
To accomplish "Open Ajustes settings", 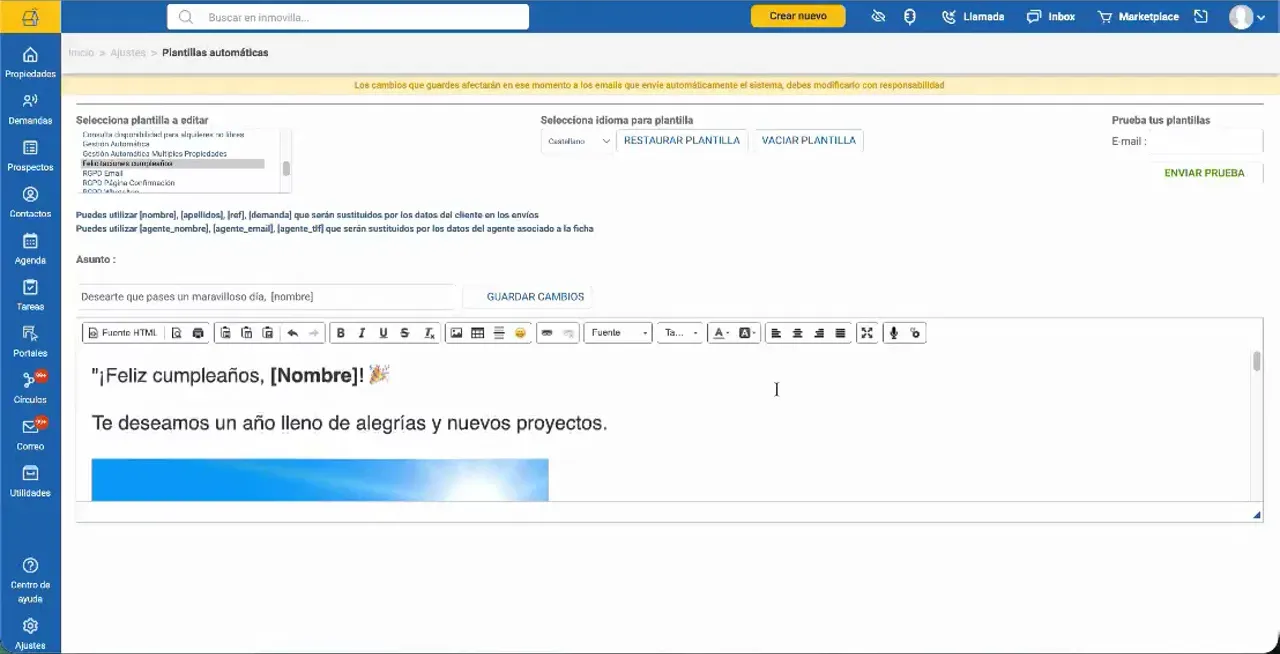I will 30,633.
